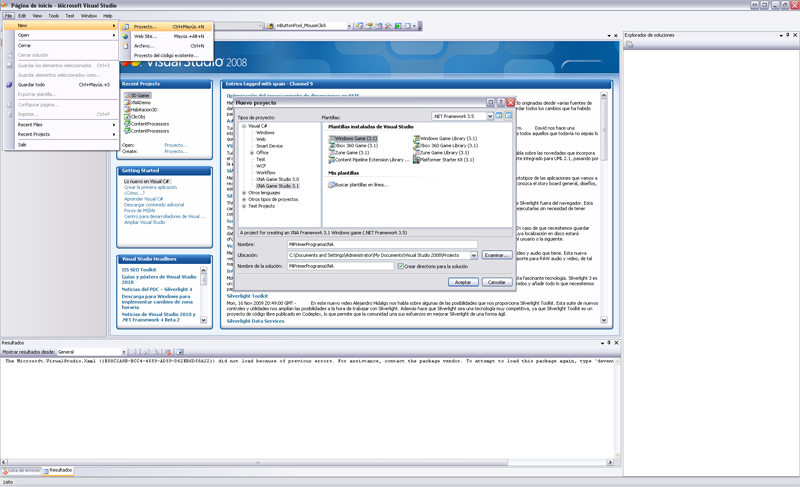The image size is (800, 487).
Task: Click Crear la primera aplicación link
Action: coord(151,187)
